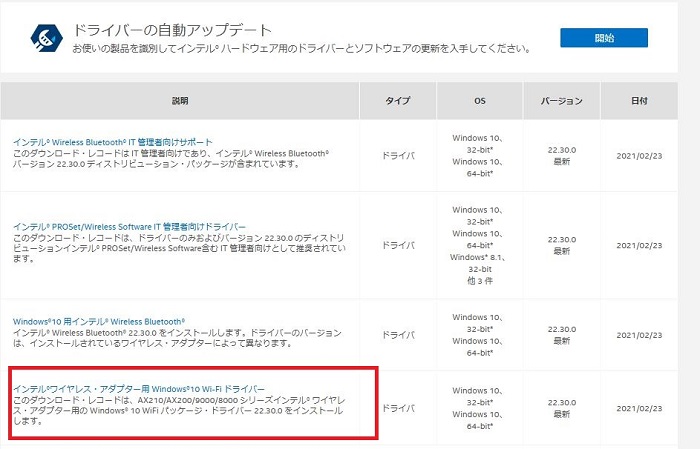Image resolution: width=700 pixels, height=449 pixels.
Task: Click date 2021/02/23 in PROSet/Wireless row
Action: click(639, 245)
